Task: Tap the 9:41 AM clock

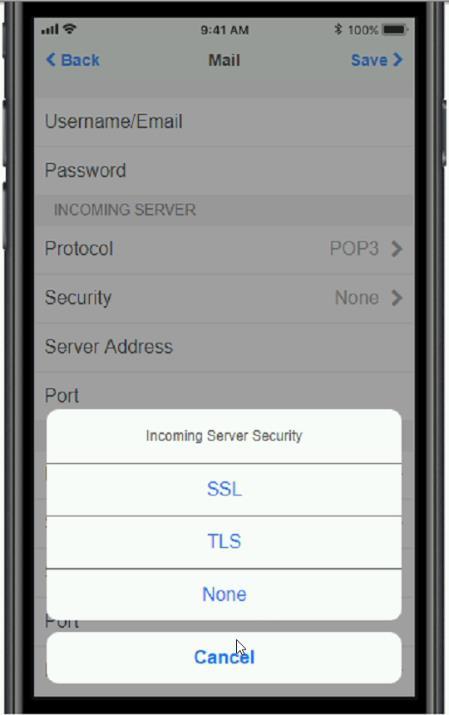Action: 224,30
